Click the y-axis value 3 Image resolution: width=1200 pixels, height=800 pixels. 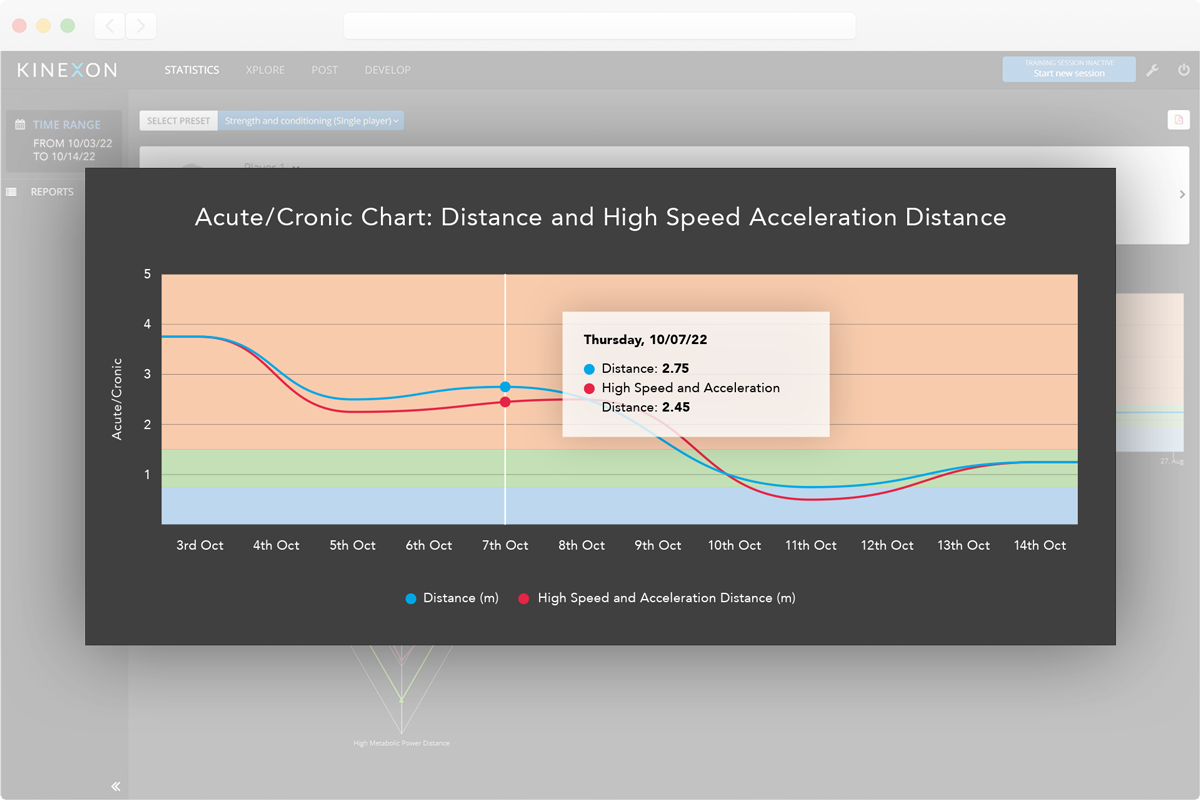click(148, 374)
